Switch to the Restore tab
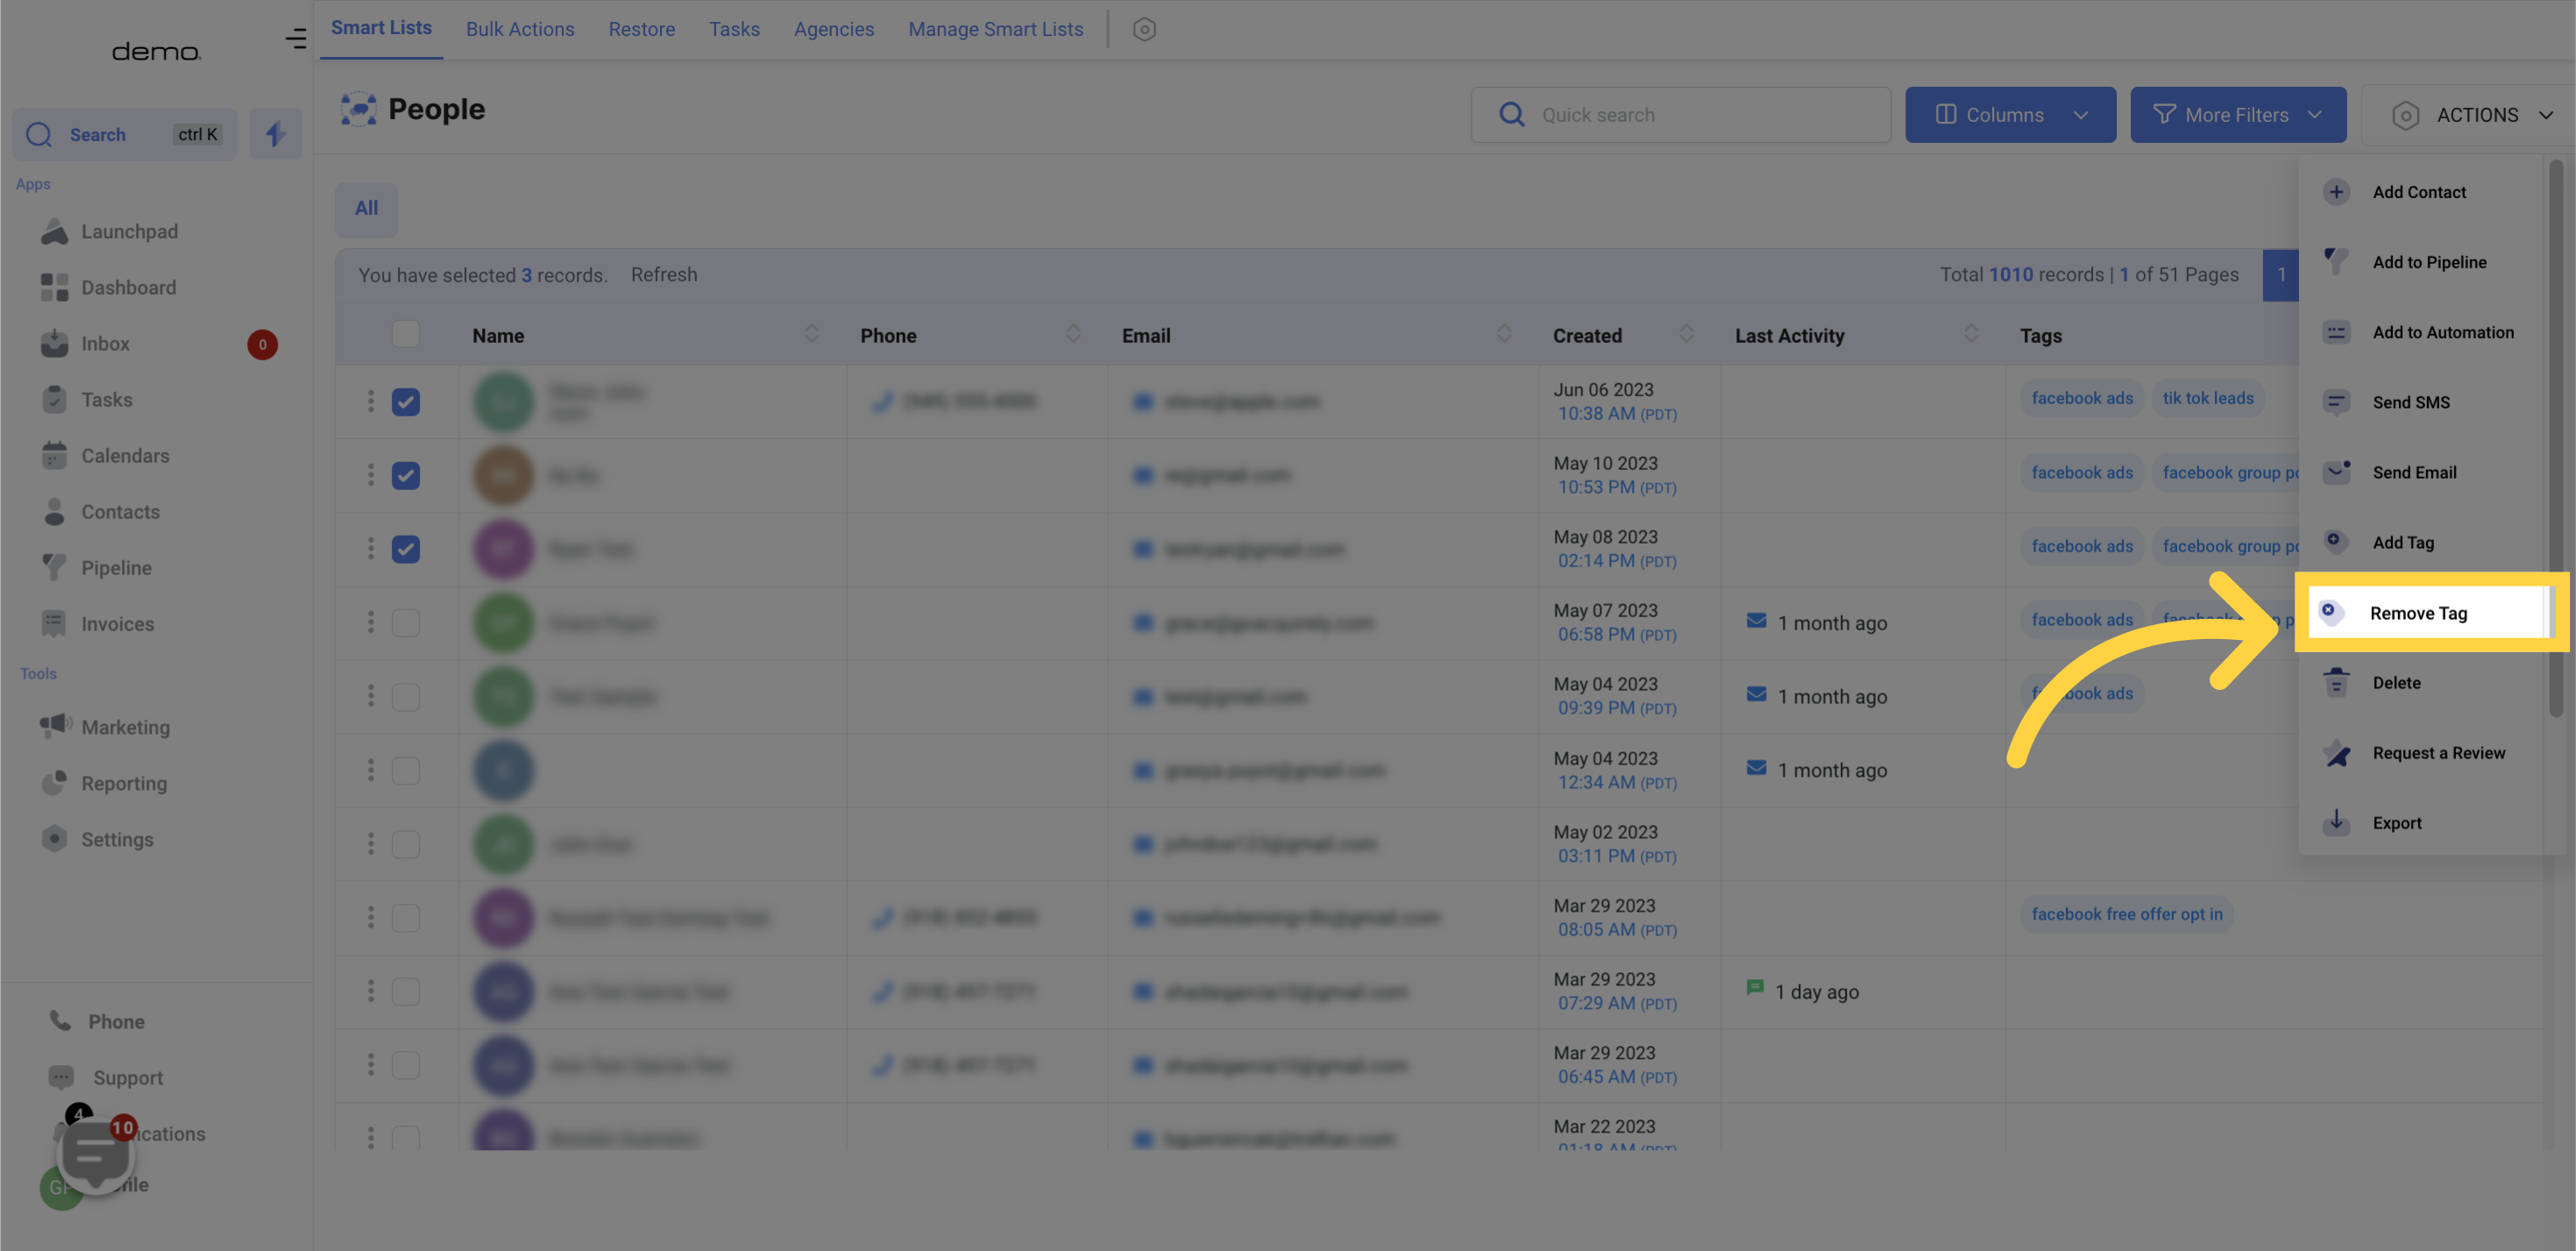This screenshot has width=2576, height=1251. pos(641,30)
